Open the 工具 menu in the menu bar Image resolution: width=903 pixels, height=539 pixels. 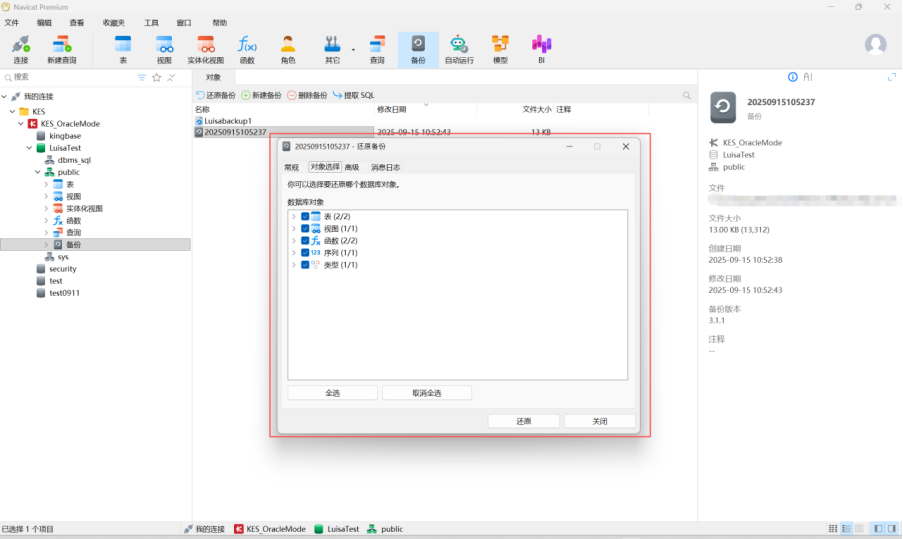point(151,22)
